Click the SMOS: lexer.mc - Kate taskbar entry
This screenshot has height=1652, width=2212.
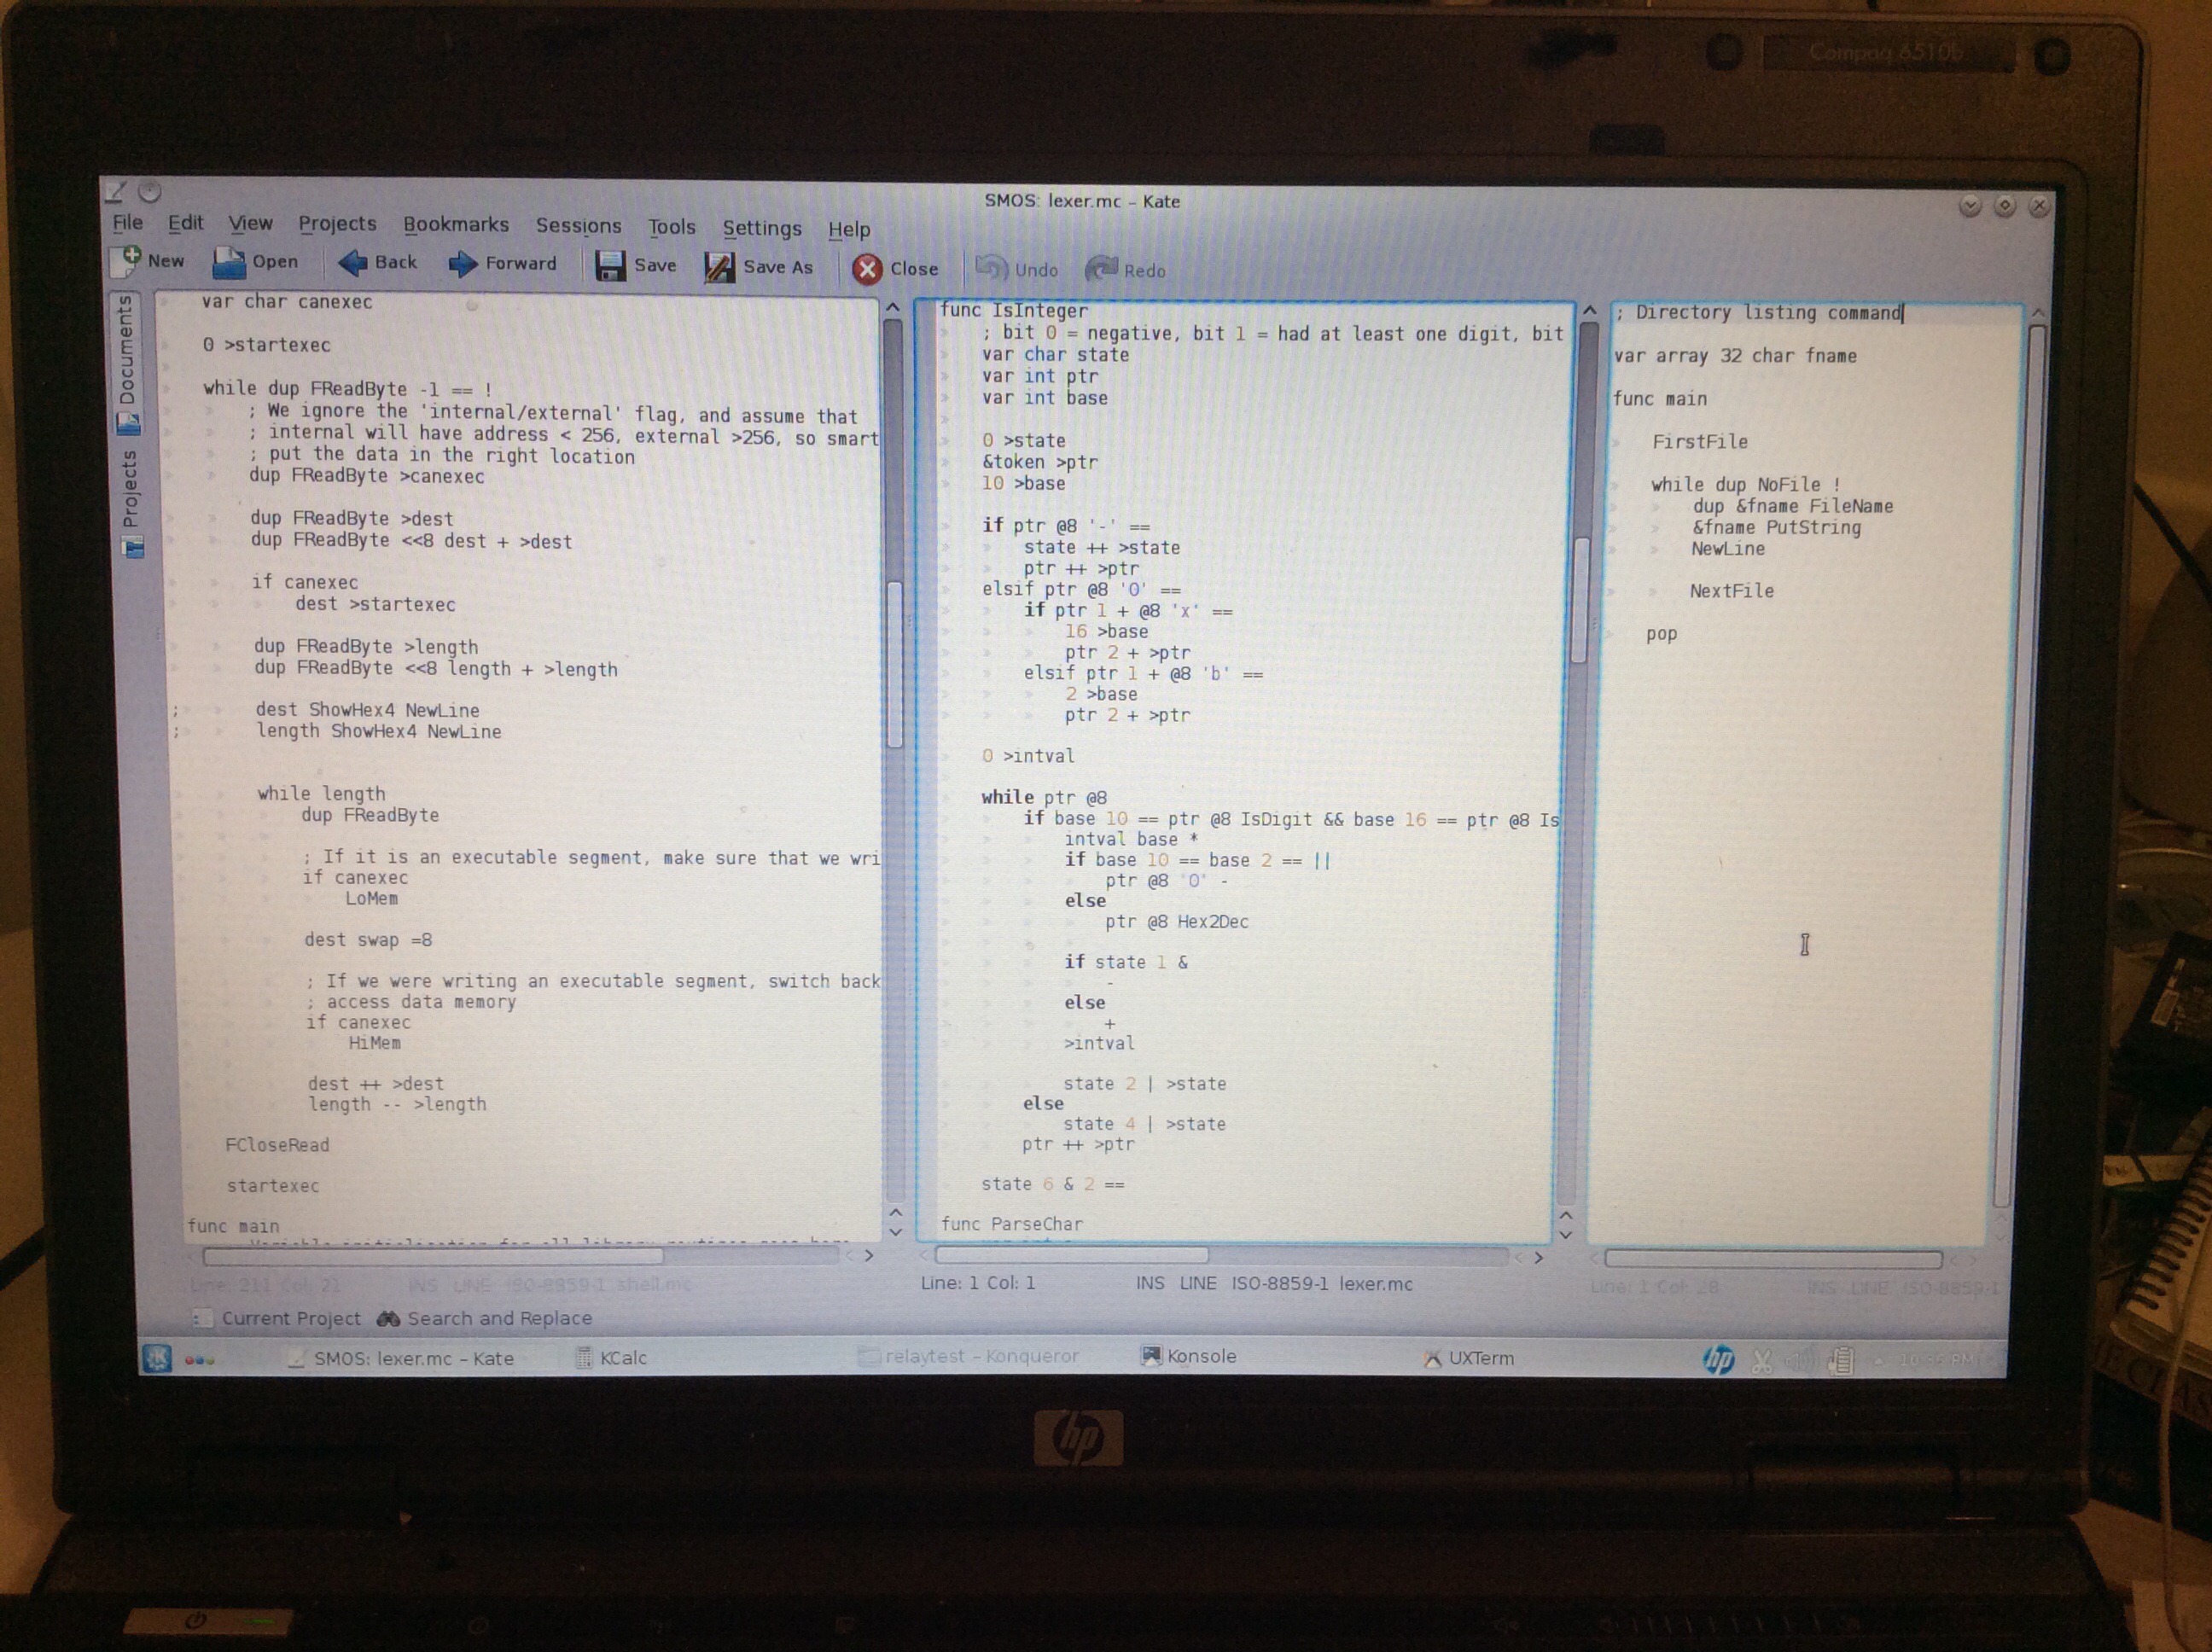click(x=400, y=1358)
